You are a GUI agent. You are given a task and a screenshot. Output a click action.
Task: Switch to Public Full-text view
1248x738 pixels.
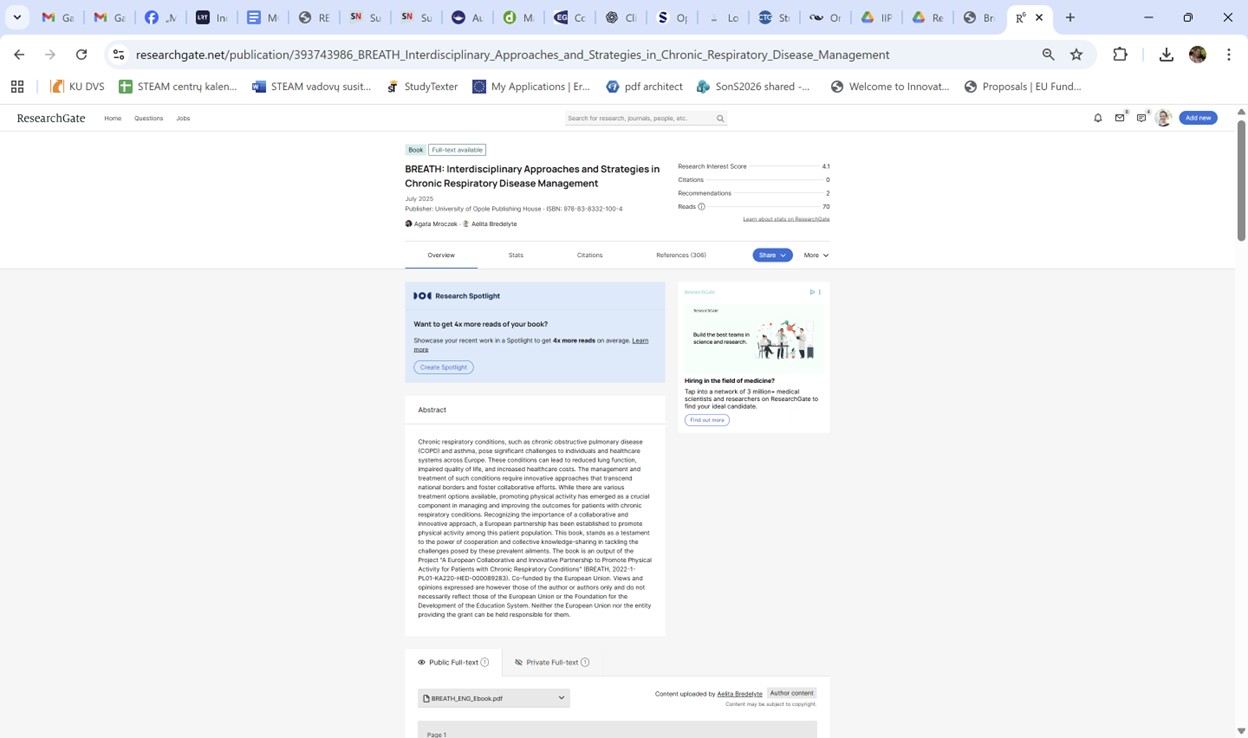coord(453,662)
